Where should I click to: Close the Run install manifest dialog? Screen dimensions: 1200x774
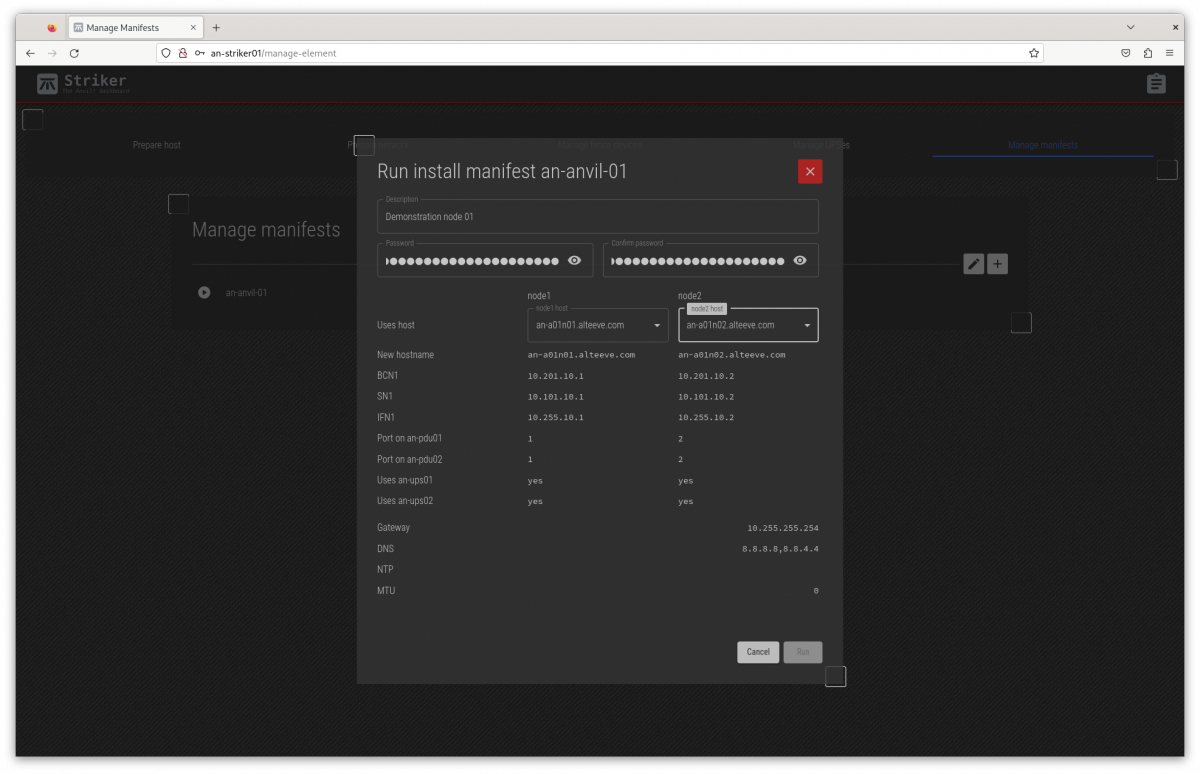809,171
